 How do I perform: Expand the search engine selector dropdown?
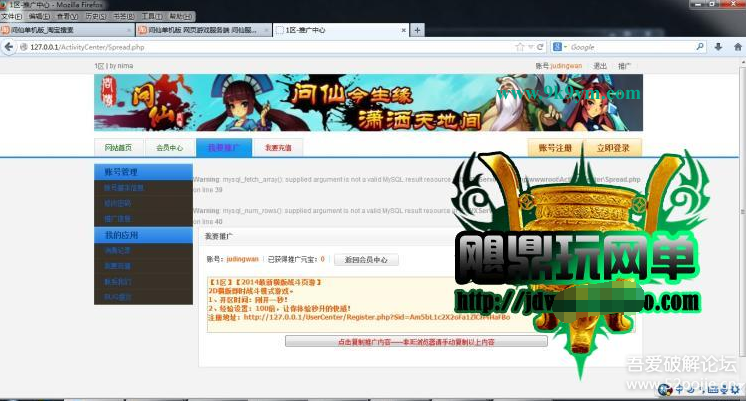pos(563,47)
